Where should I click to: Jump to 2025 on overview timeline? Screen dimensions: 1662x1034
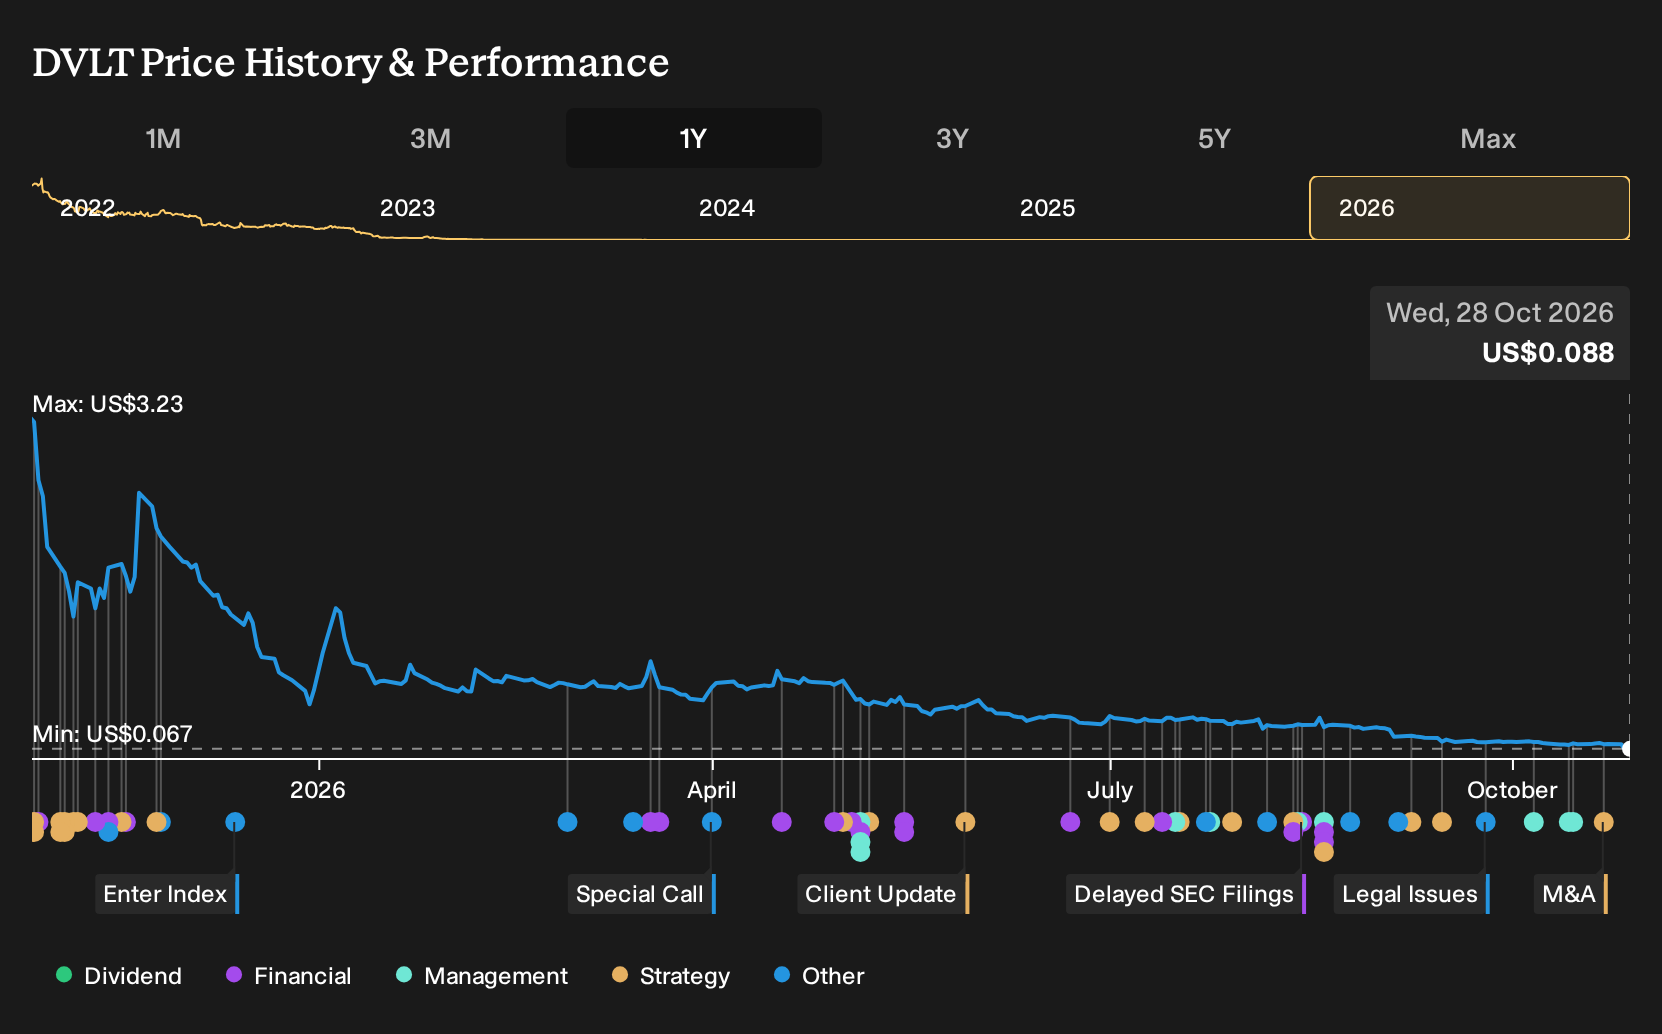click(x=1047, y=208)
